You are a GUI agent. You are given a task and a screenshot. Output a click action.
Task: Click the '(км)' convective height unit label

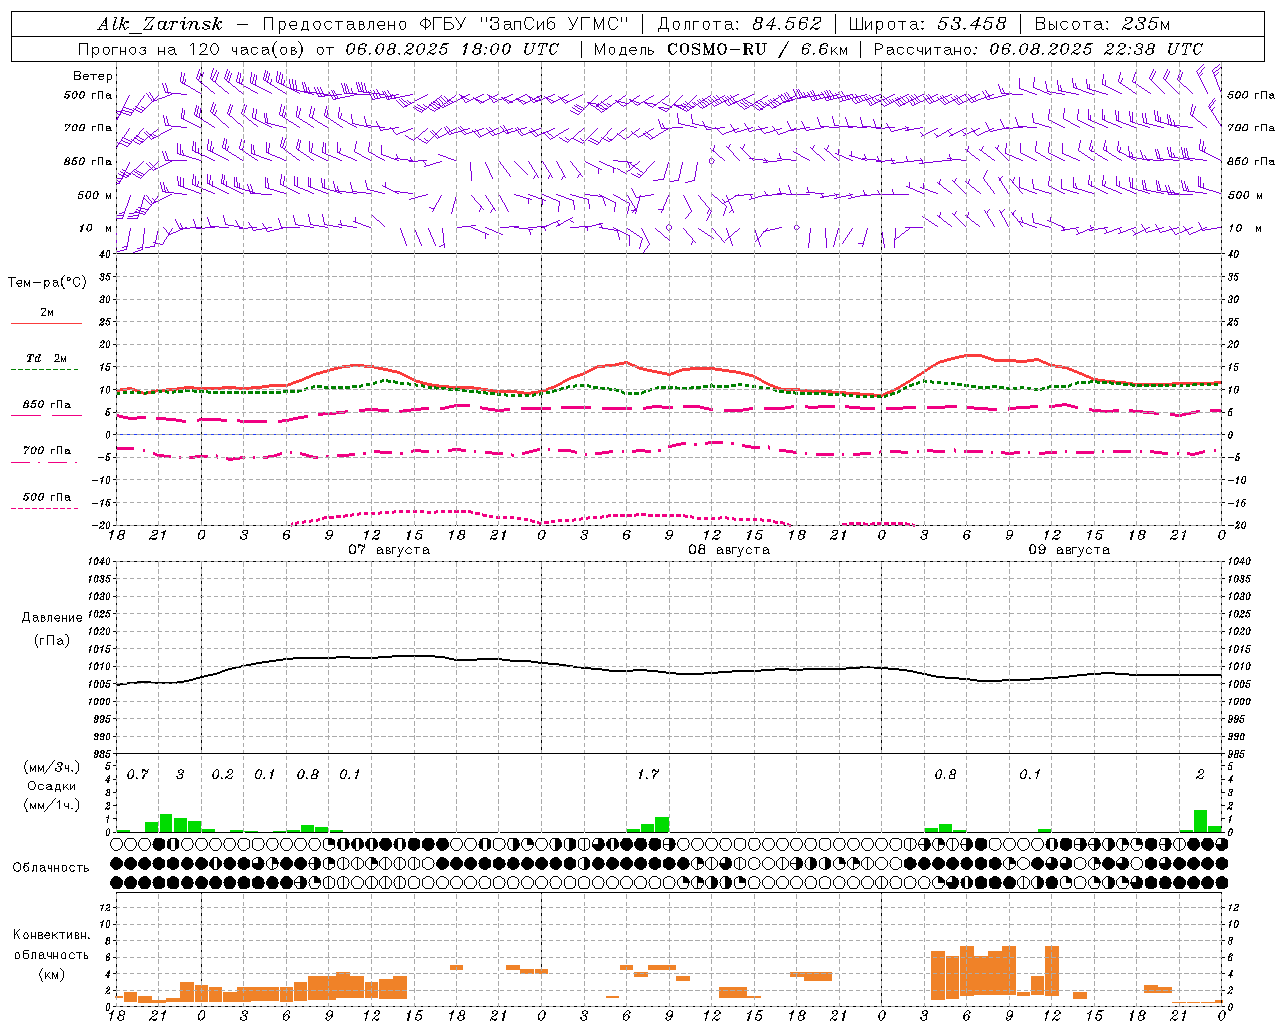(x=51, y=974)
